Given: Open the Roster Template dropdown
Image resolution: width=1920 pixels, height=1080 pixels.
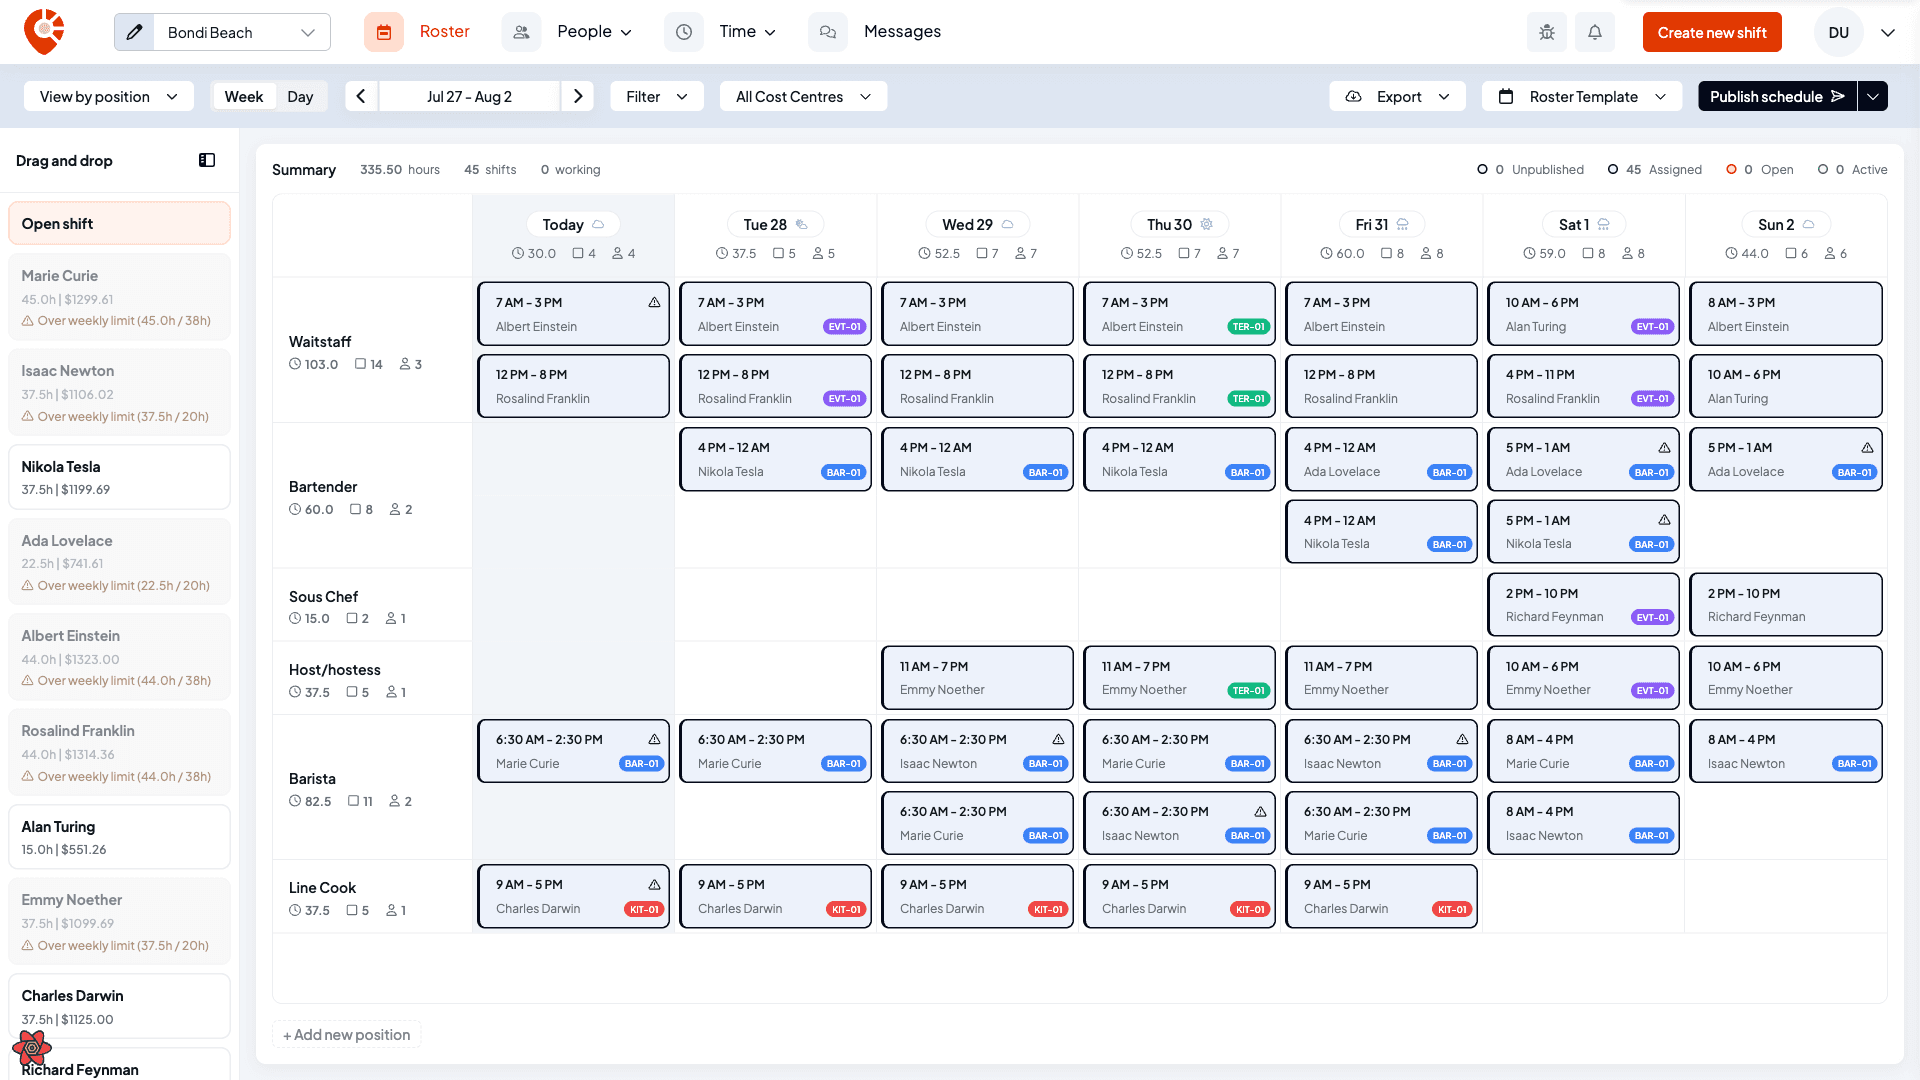Looking at the screenshot, I should (1582, 96).
